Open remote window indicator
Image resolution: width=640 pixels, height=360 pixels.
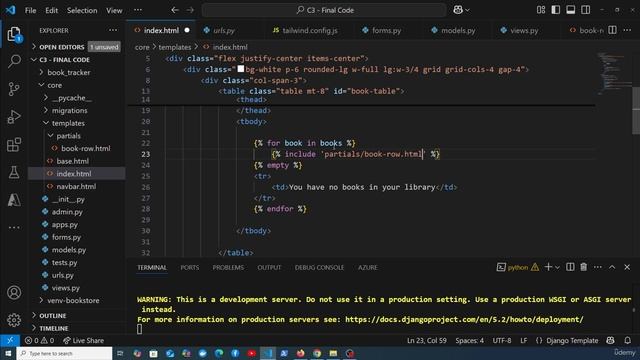click(10, 340)
